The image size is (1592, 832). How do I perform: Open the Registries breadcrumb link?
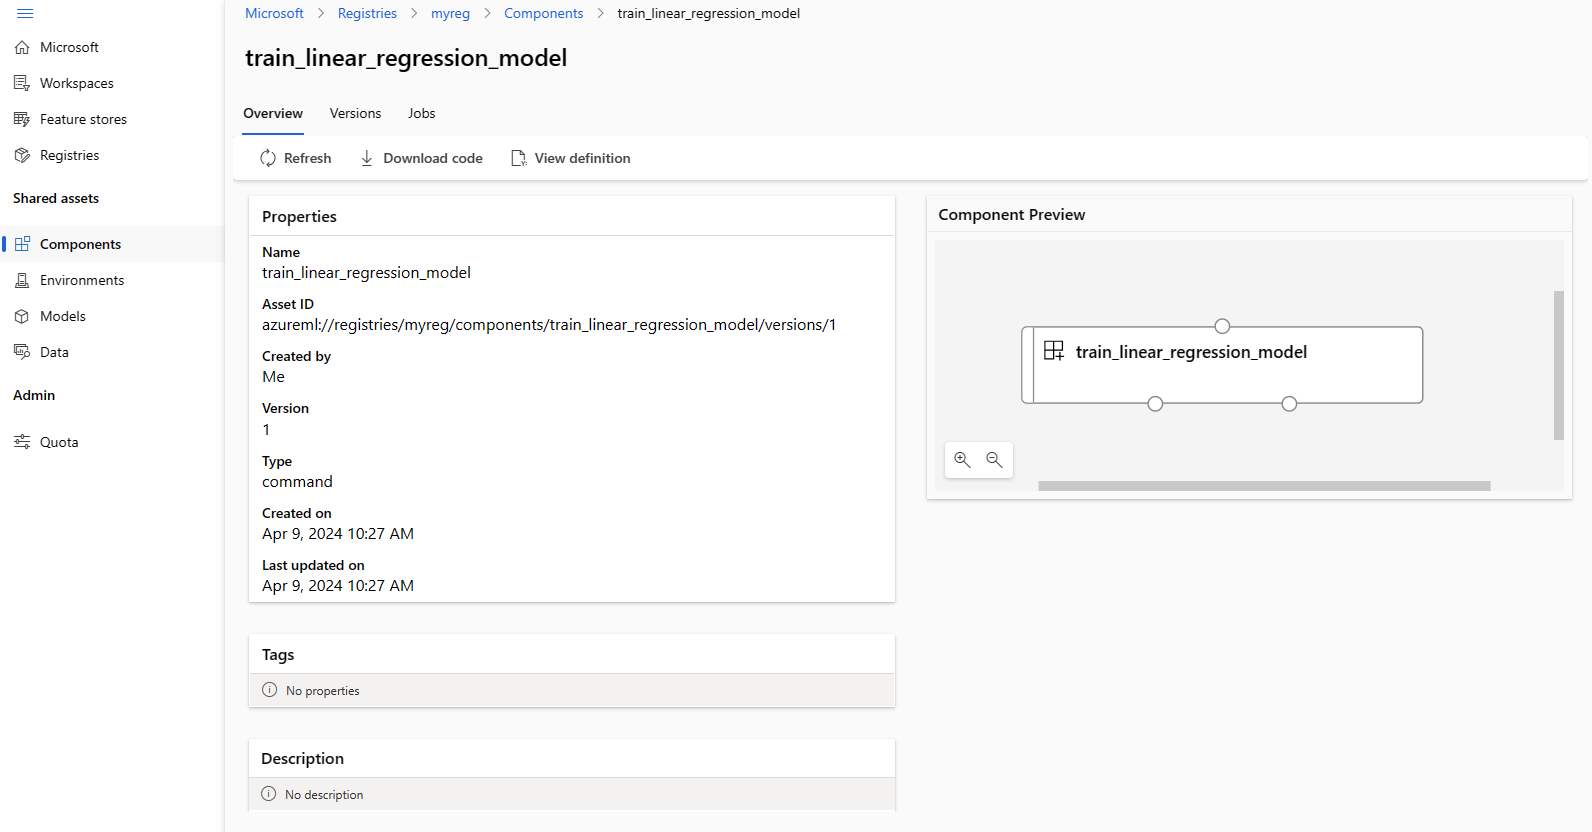[367, 13]
